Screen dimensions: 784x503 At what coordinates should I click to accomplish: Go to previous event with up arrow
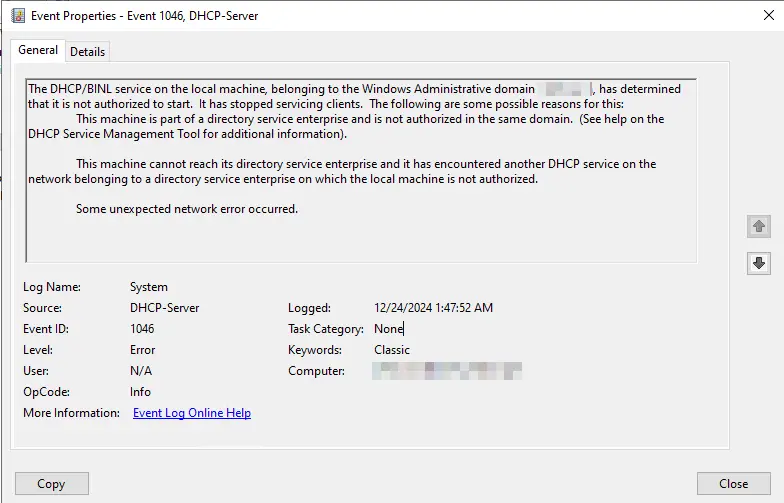point(759,226)
